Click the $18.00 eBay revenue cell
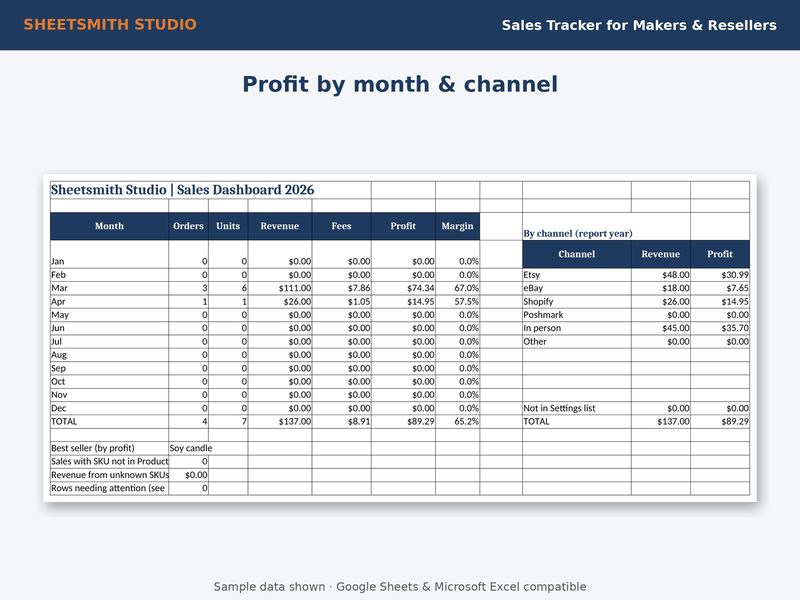The image size is (800, 600). [661, 288]
